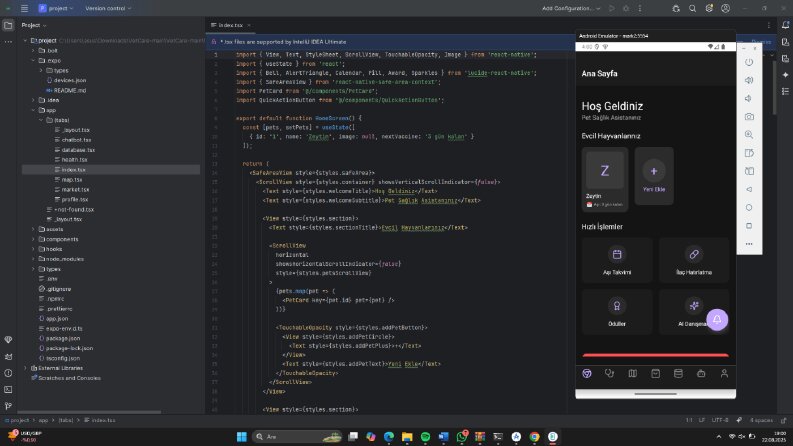The width and height of the screenshot is (793, 446).
Task: Click the emulator volume down button
Action: tap(749, 98)
